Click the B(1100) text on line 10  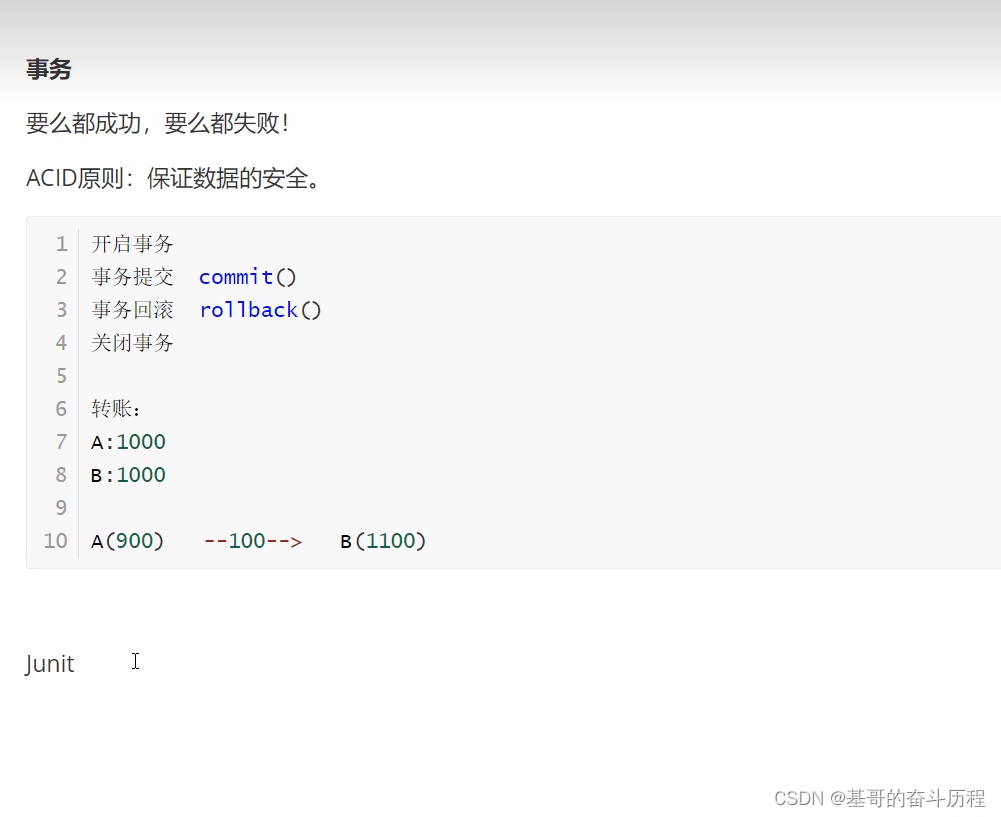pos(382,541)
